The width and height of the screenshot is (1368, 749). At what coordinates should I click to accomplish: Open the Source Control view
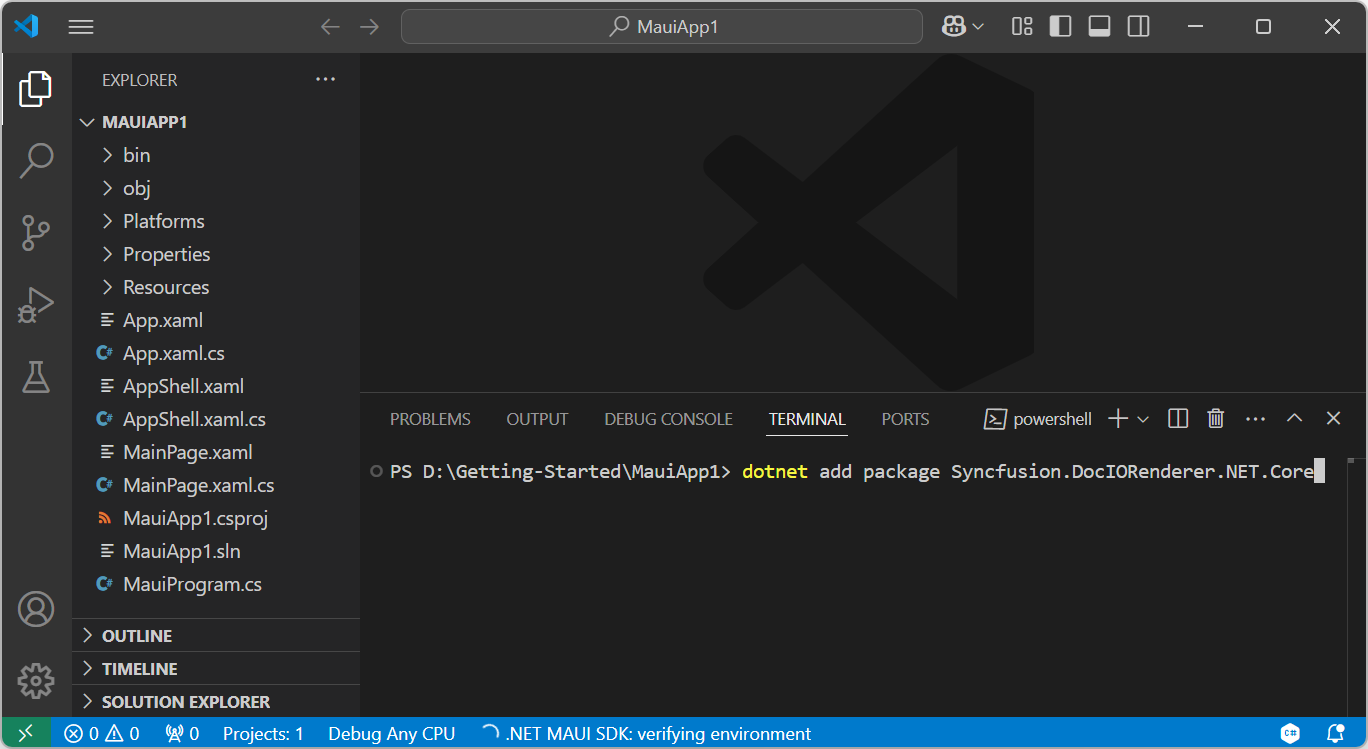coord(36,233)
